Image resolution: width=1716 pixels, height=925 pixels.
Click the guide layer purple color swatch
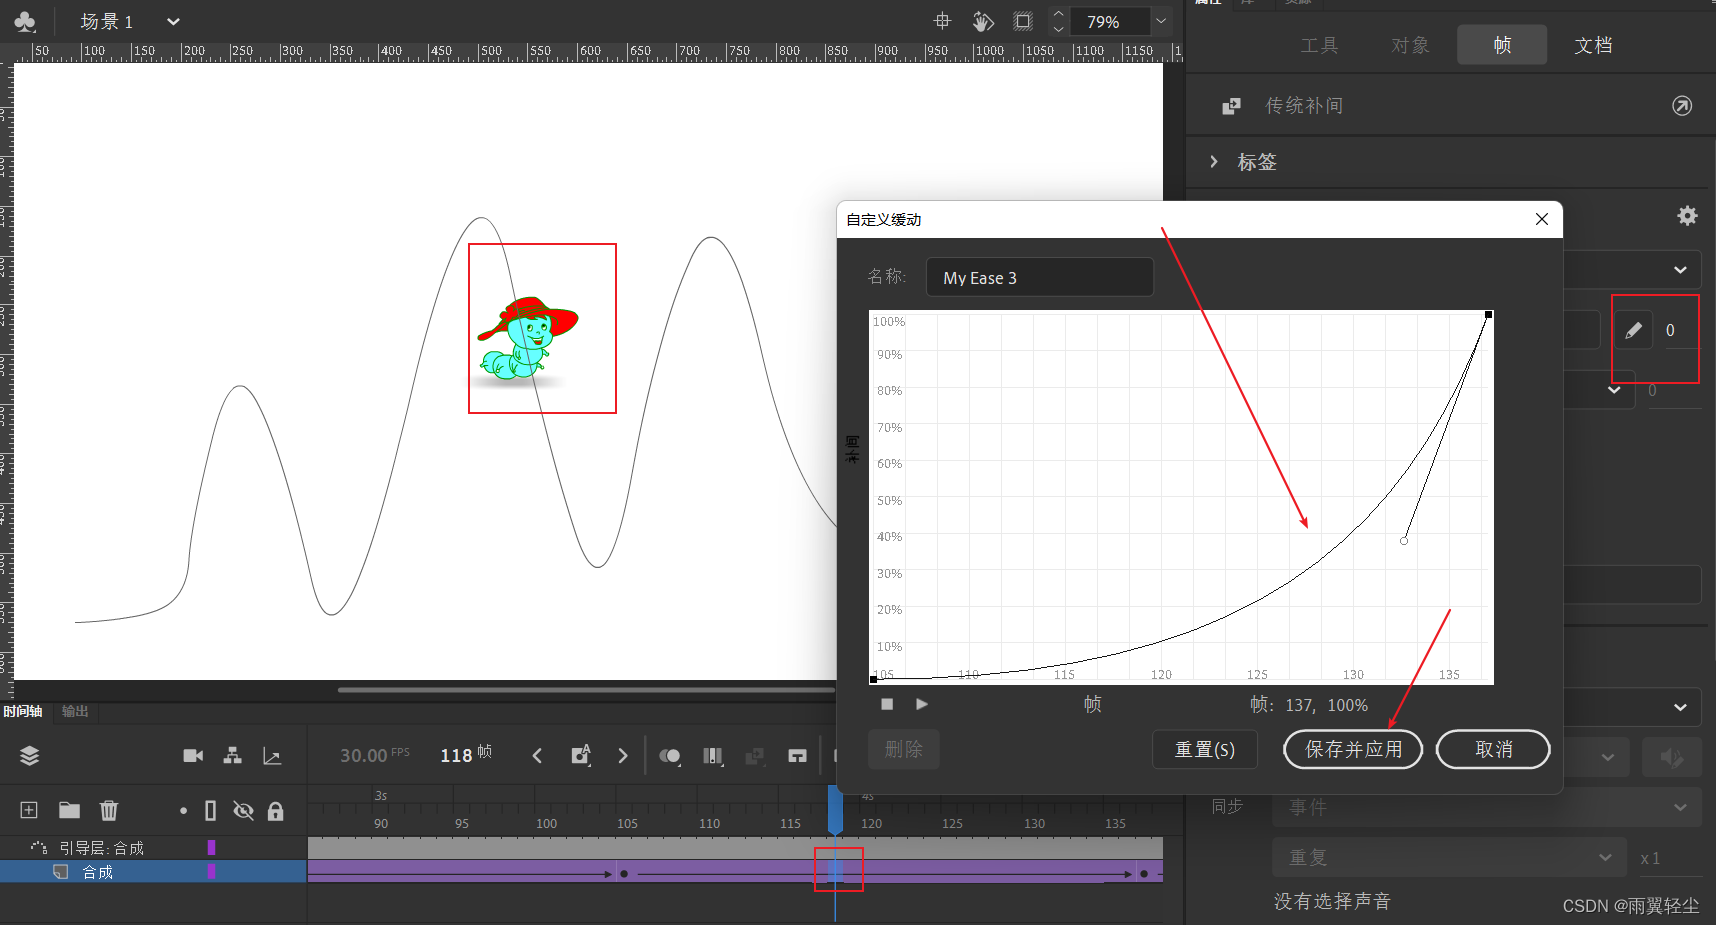[211, 848]
